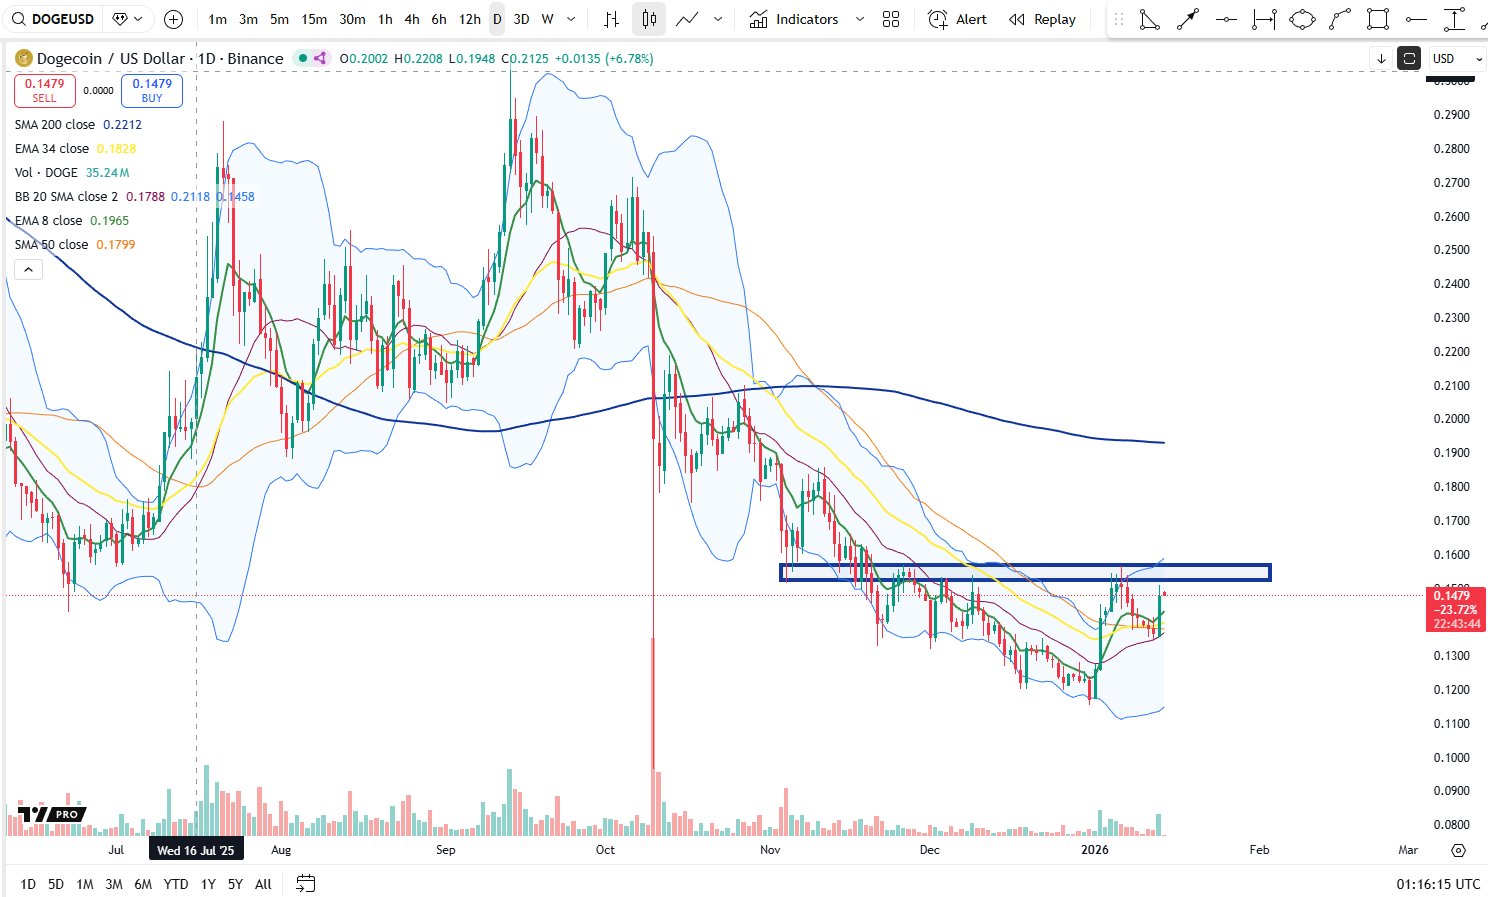Switch to the 4h timeframe

(x=412, y=19)
